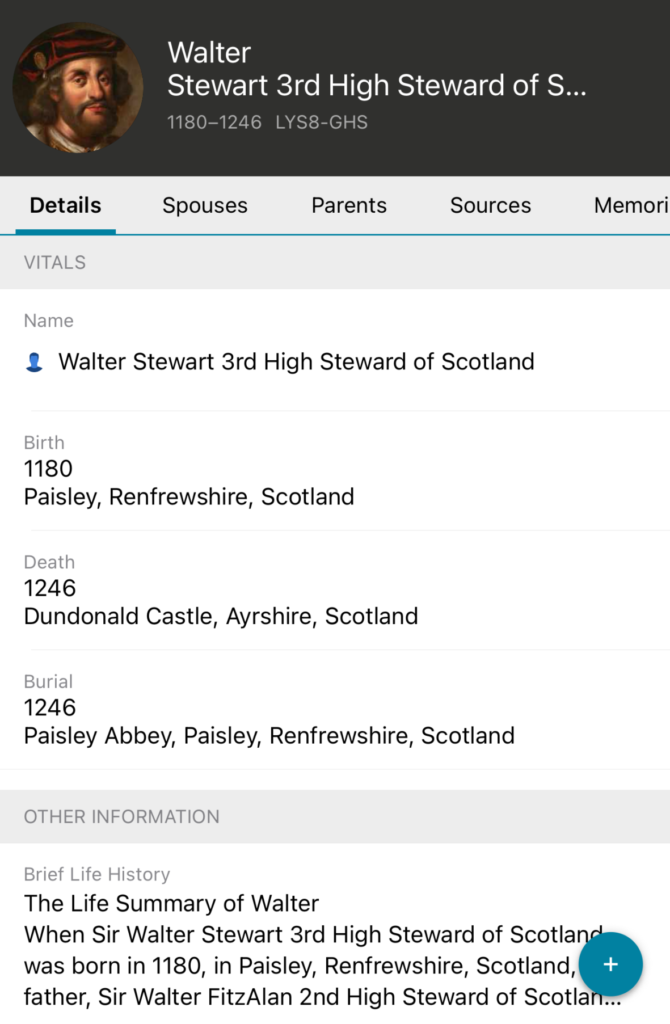
Task: Open Walter's circular portrait photo
Action: pyautogui.click(x=77, y=88)
